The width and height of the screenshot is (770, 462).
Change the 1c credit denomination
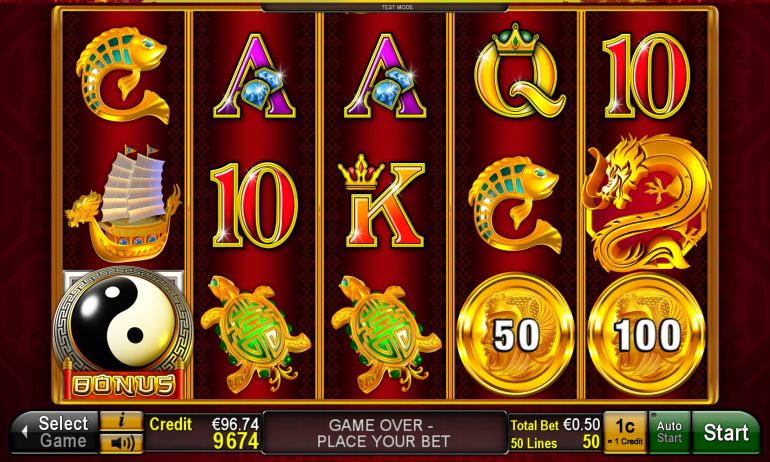(x=625, y=432)
